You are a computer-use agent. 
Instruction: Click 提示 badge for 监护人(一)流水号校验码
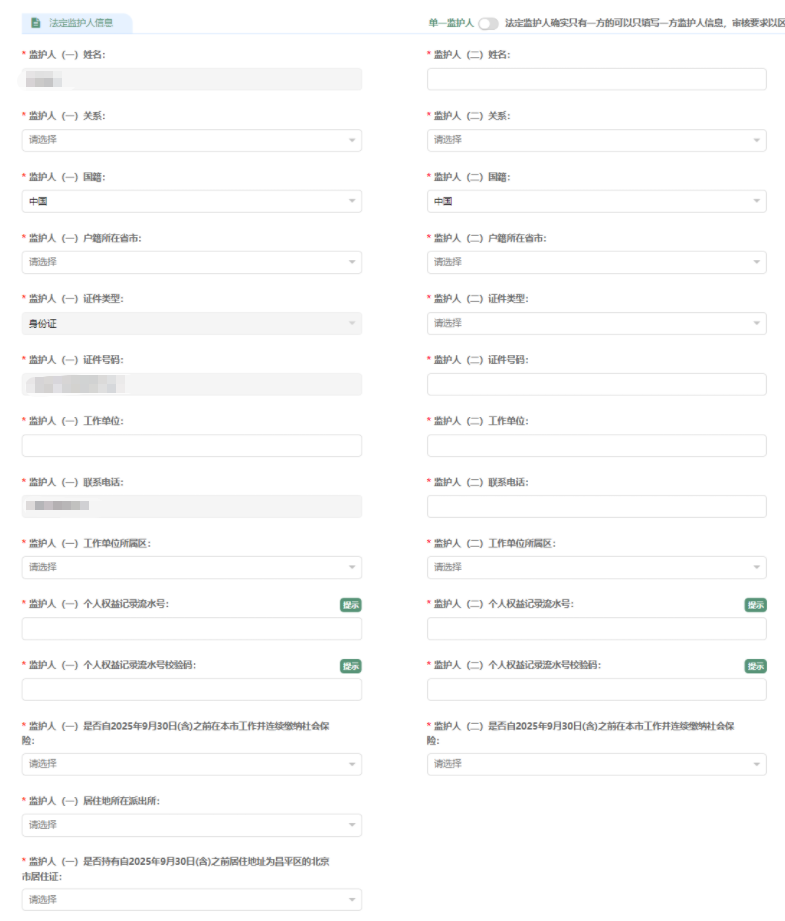pyautogui.click(x=351, y=666)
